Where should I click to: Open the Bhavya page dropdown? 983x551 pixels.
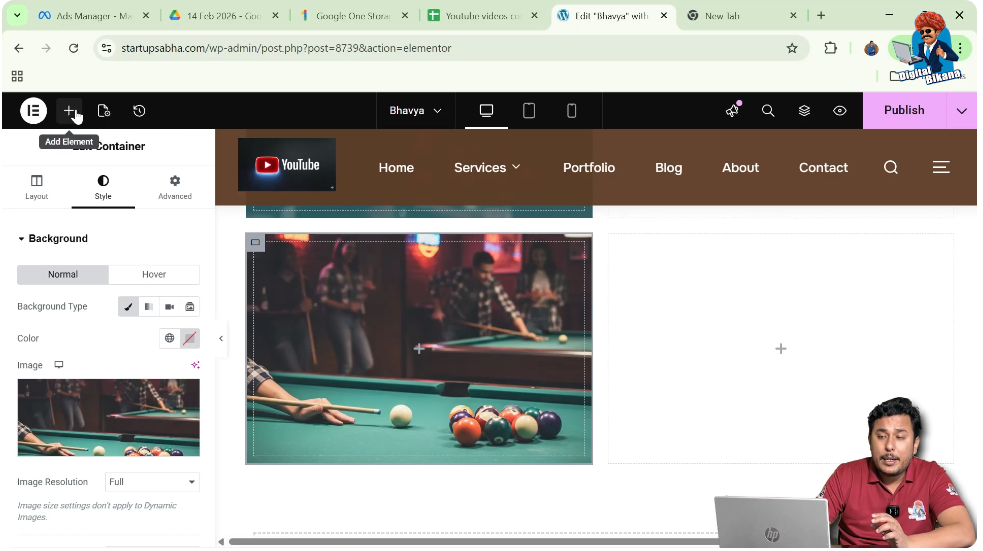(415, 111)
